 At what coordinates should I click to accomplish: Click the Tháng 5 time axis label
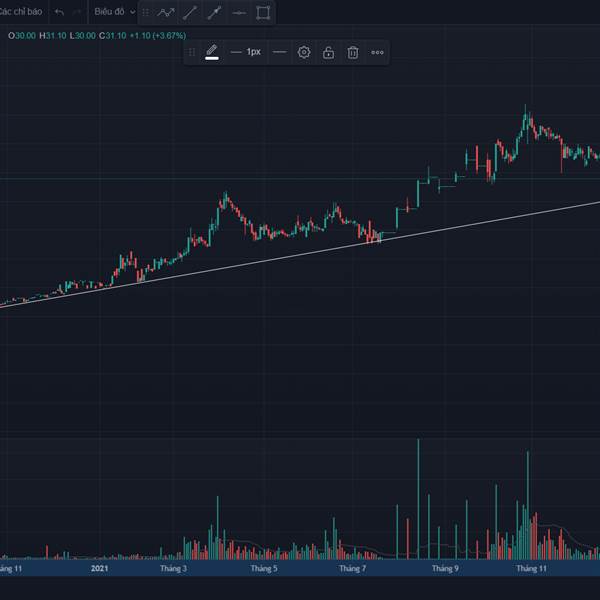point(264,569)
